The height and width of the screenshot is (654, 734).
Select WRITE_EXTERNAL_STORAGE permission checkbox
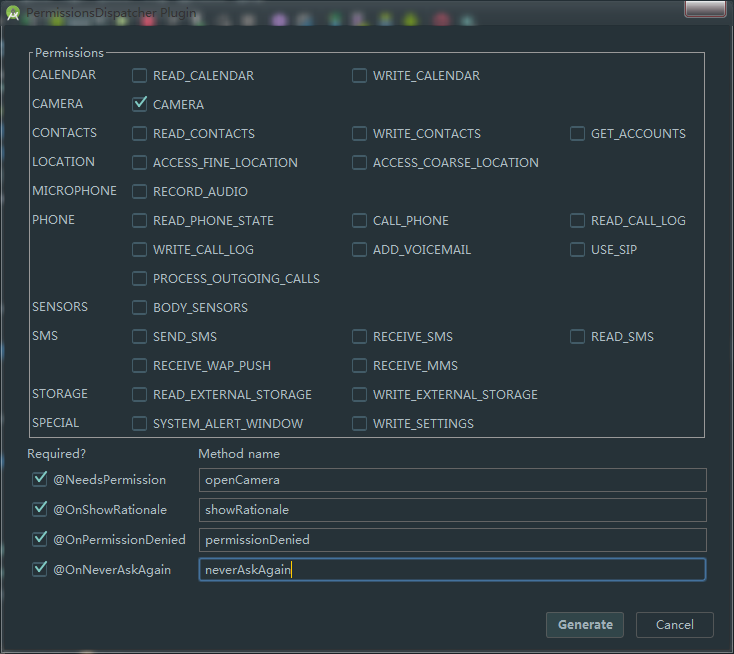click(359, 394)
